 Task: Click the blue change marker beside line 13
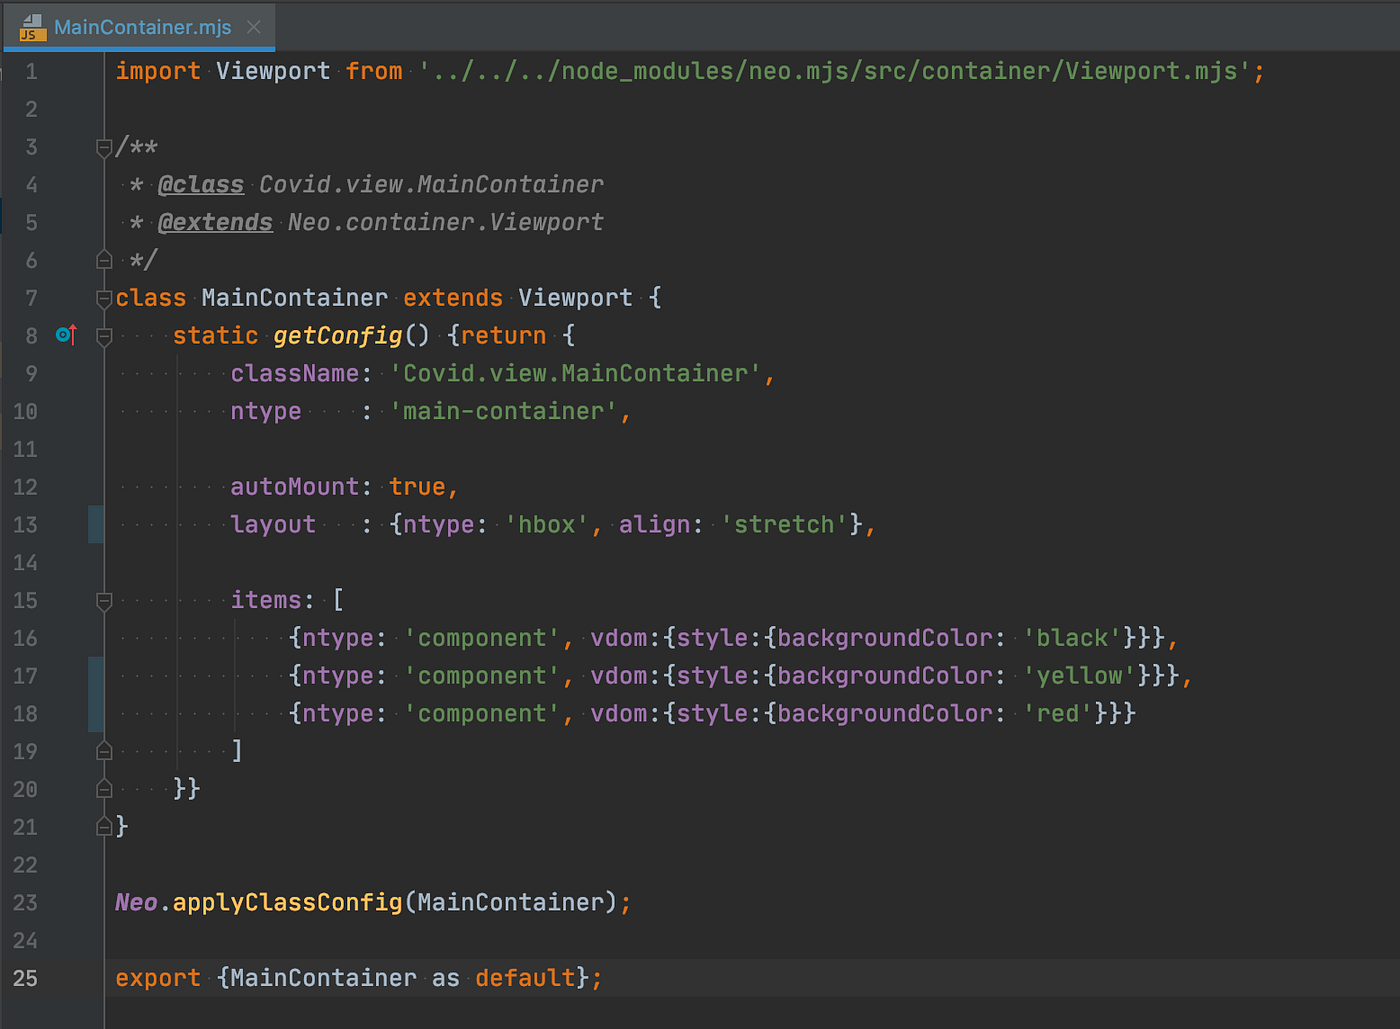pyautogui.click(x=96, y=524)
